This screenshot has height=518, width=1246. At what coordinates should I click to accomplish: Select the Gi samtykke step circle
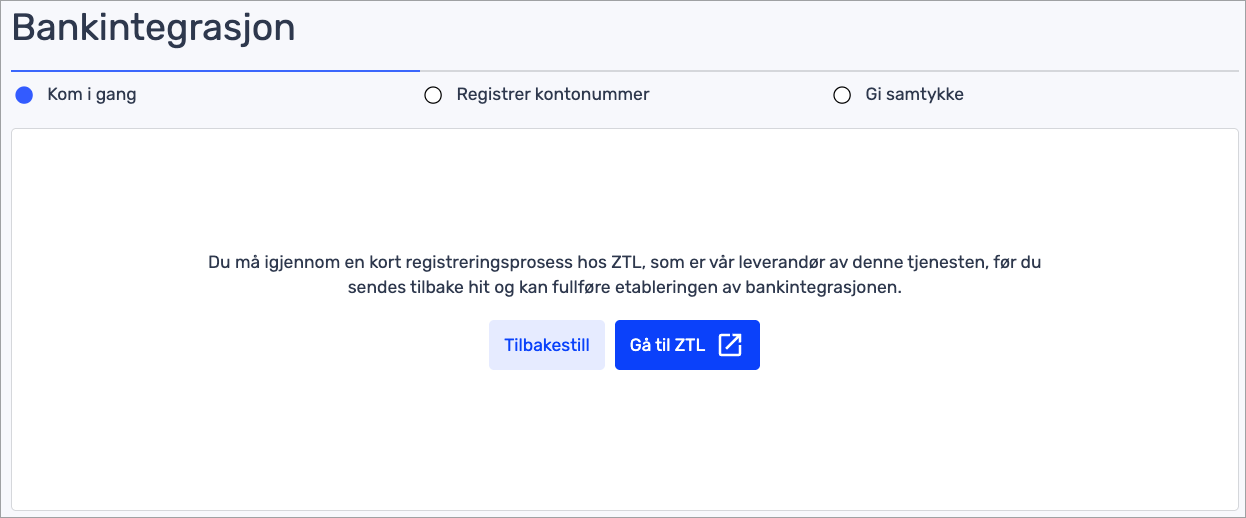(842, 95)
